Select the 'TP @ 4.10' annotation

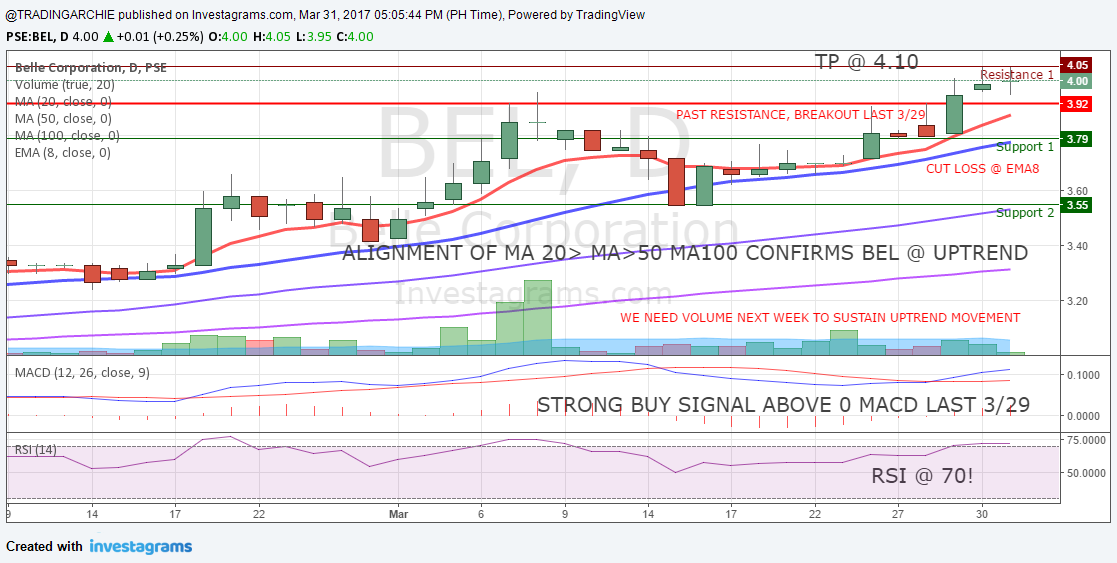pos(866,61)
